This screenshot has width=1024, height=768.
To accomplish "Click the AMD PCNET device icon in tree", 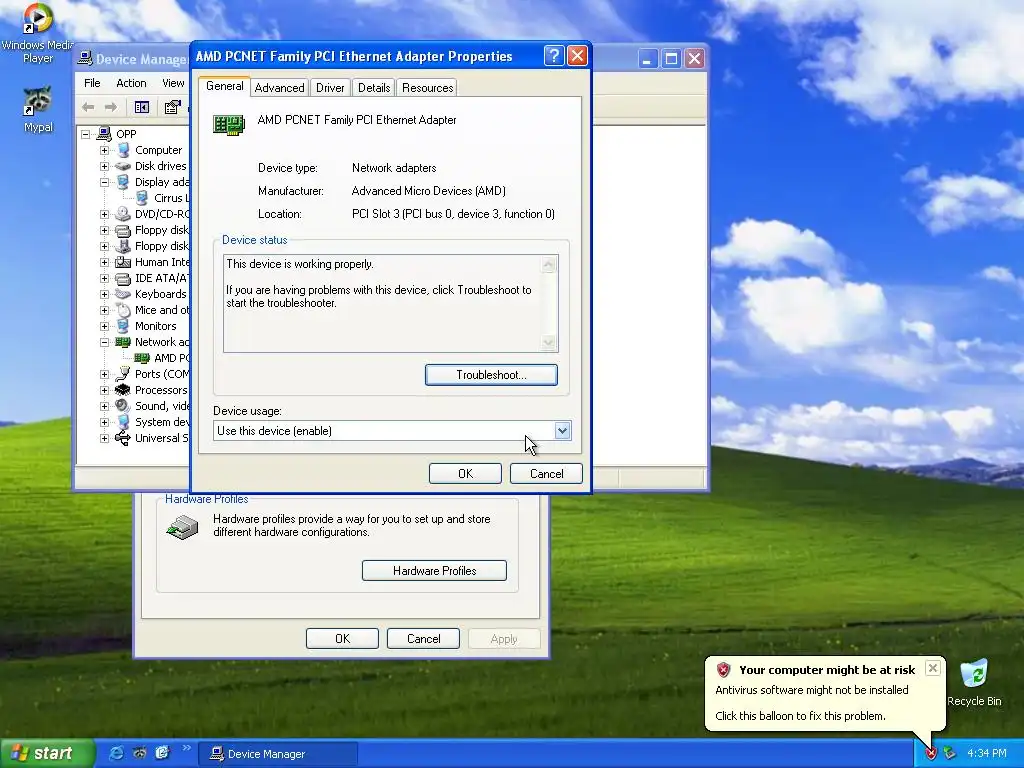I will click(x=142, y=358).
